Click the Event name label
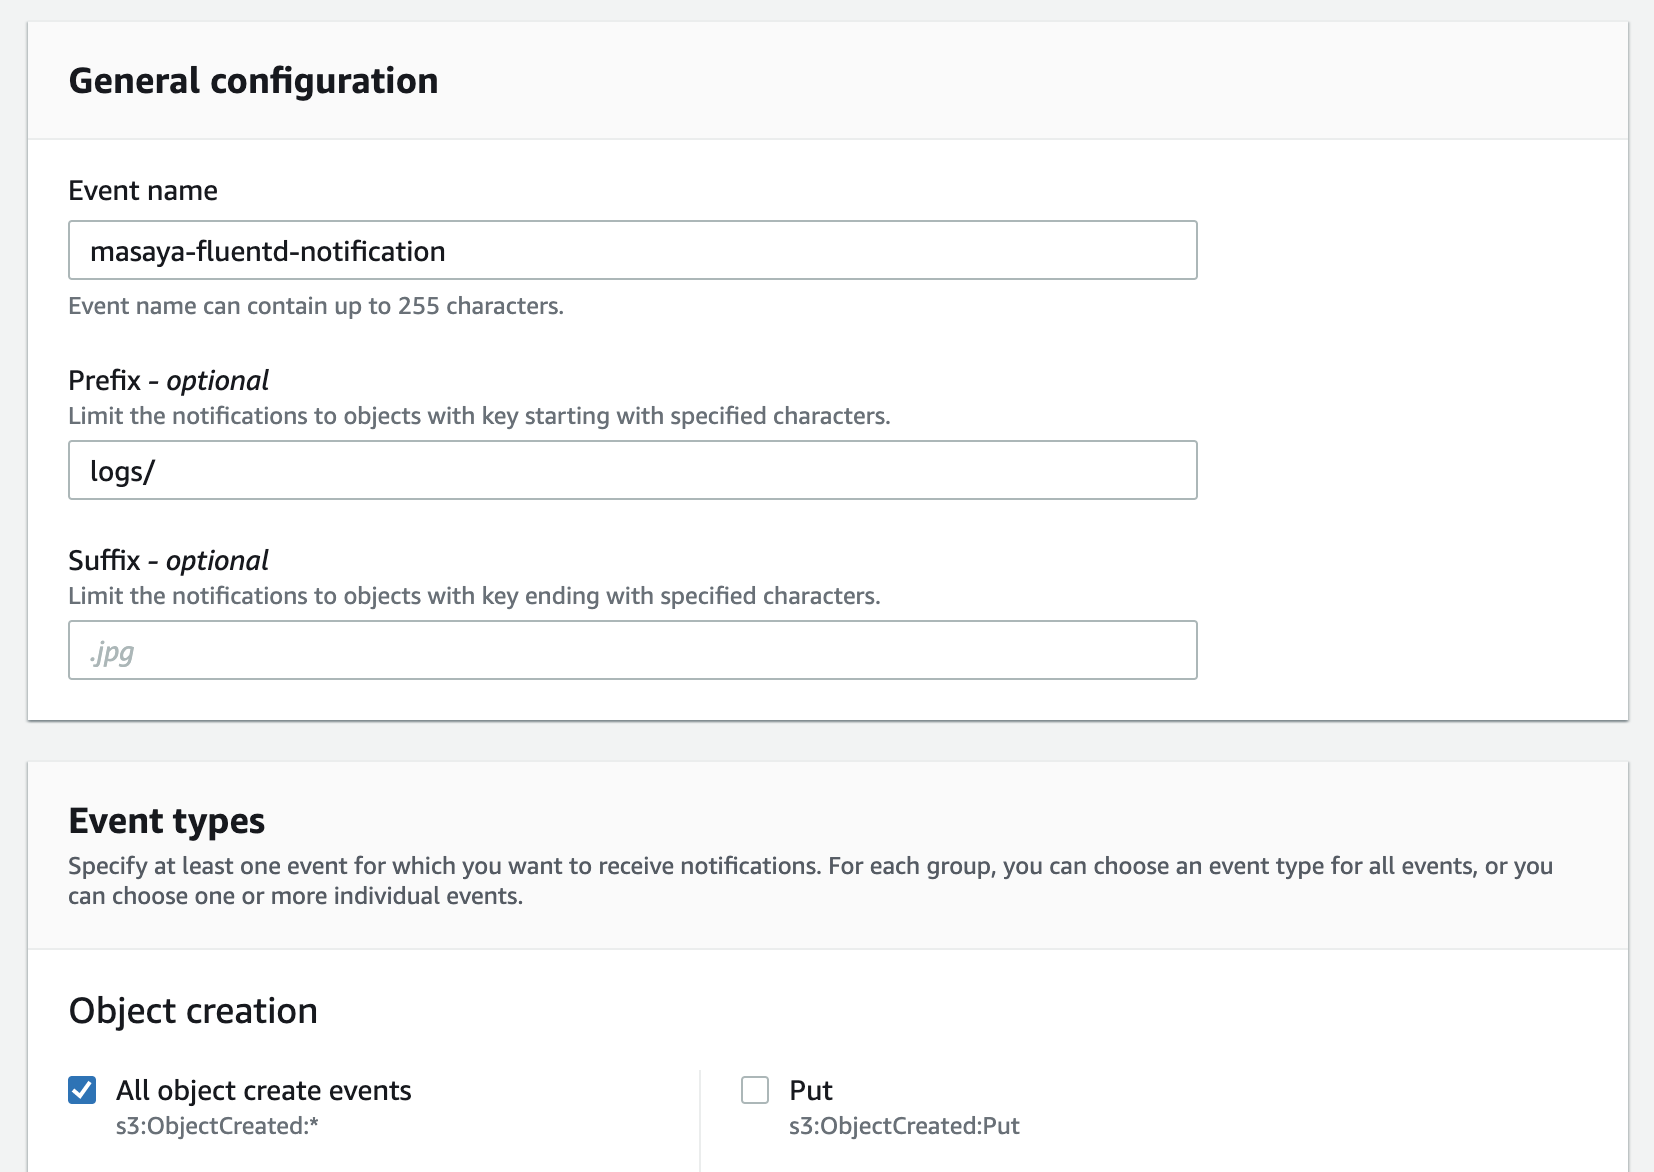Image resolution: width=1654 pixels, height=1172 pixels. tap(142, 189)
